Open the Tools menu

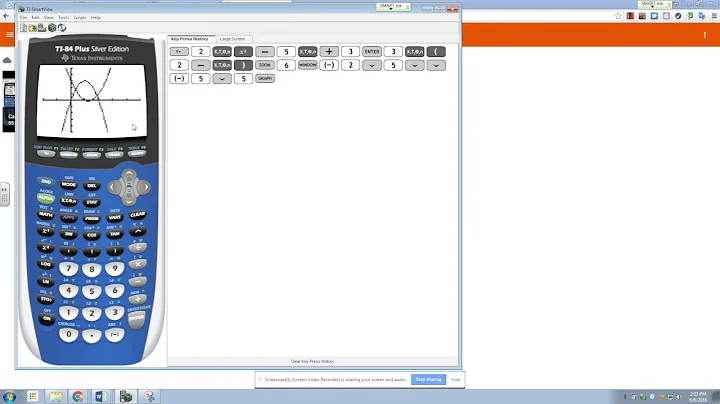(63, 17)
